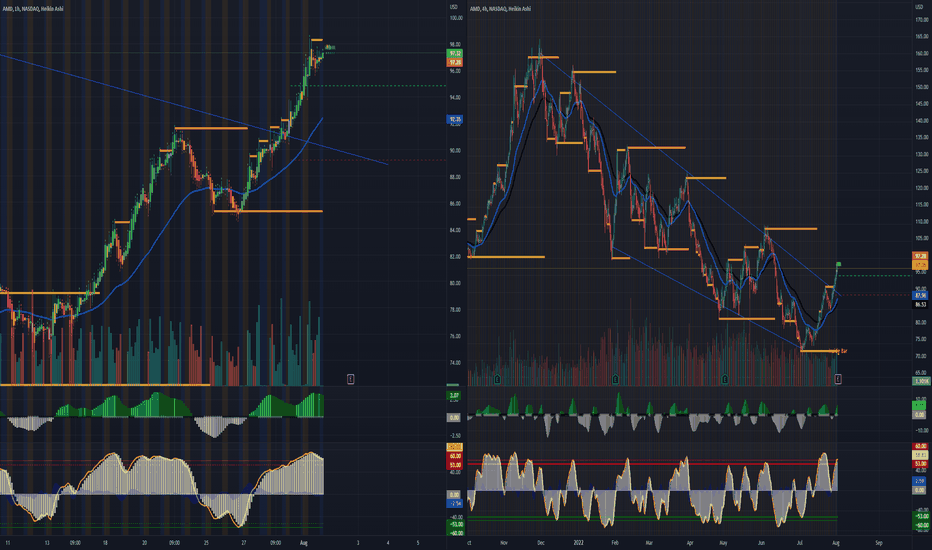Select the thick red overbought line on 4h oscillator
The width and height of the screenshot is (932, 550).
652,463
